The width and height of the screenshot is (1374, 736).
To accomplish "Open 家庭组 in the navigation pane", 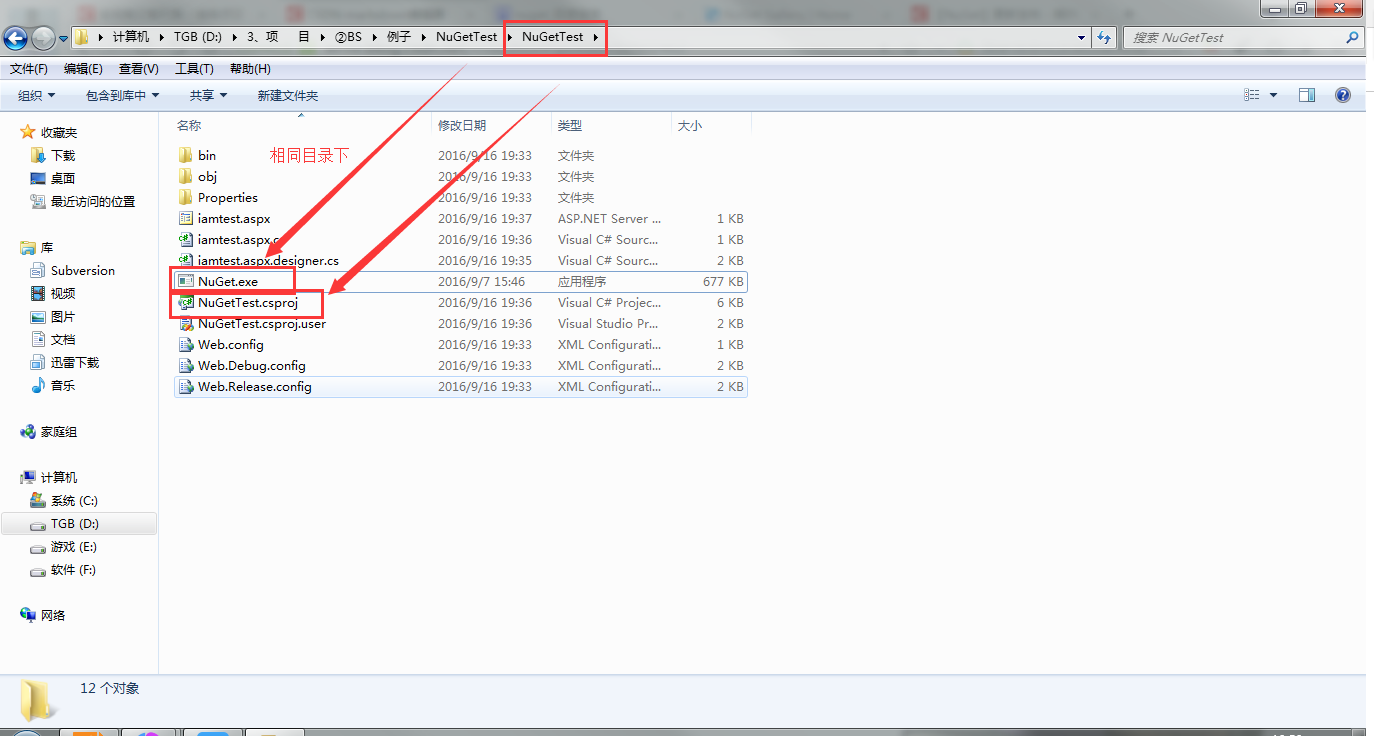I will [59, 432].
